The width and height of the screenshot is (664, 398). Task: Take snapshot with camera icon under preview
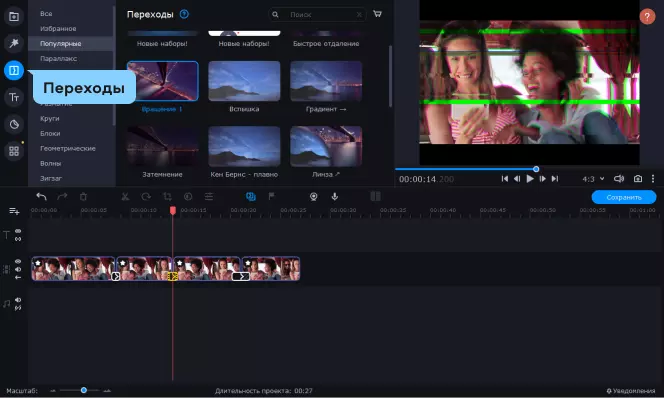(x=638, y=179)
